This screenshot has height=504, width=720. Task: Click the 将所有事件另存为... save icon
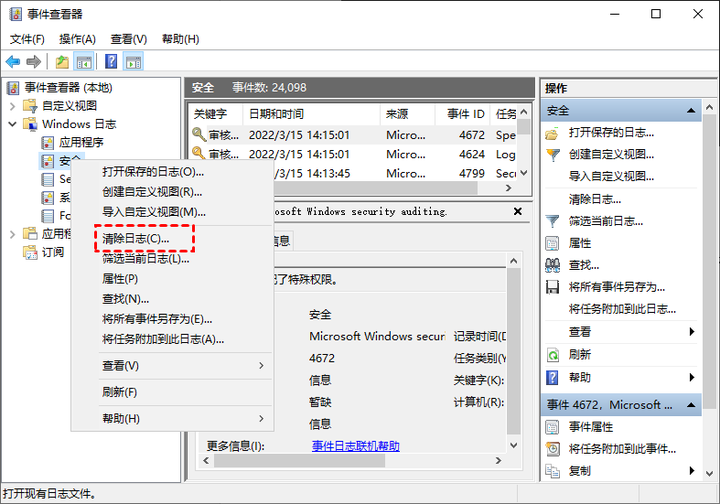(x=552, y=287)
